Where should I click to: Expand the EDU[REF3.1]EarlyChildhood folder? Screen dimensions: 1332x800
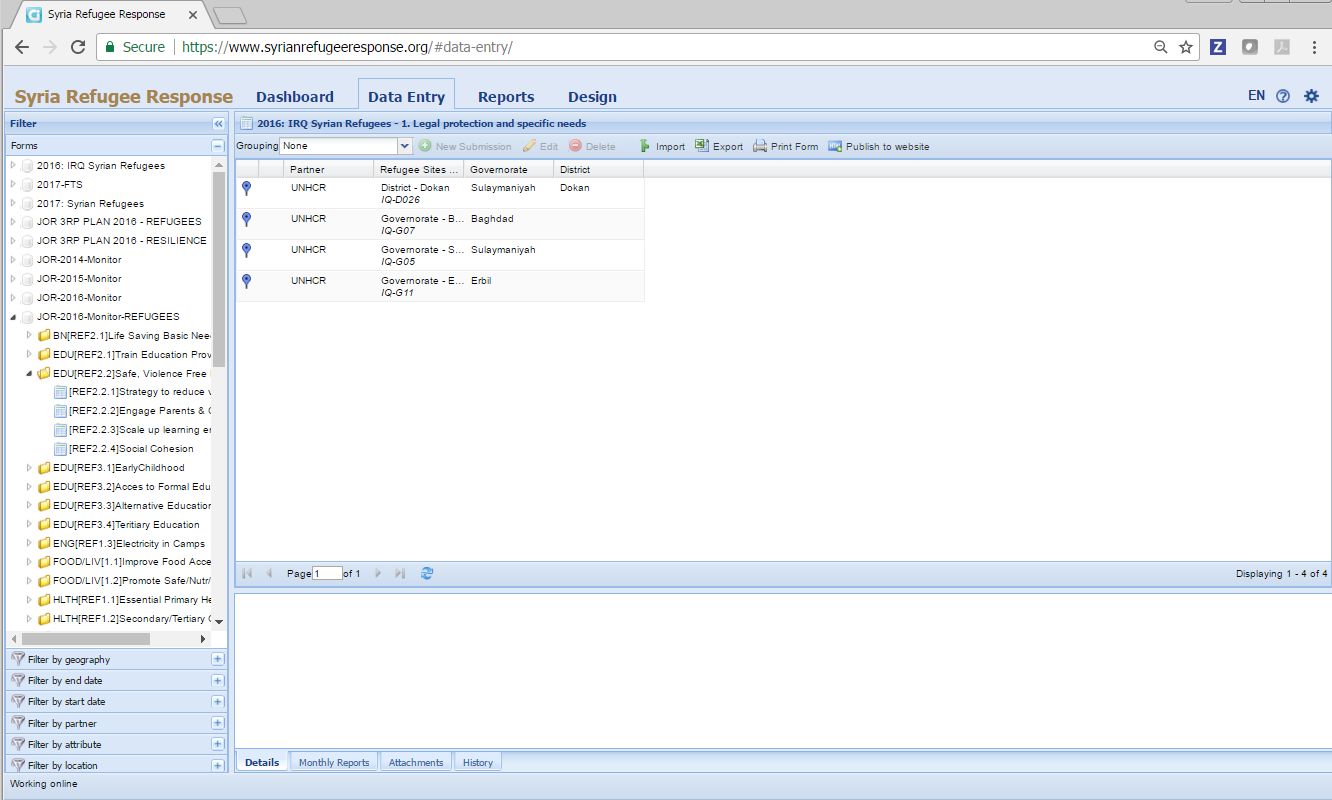tap(30, 468)
